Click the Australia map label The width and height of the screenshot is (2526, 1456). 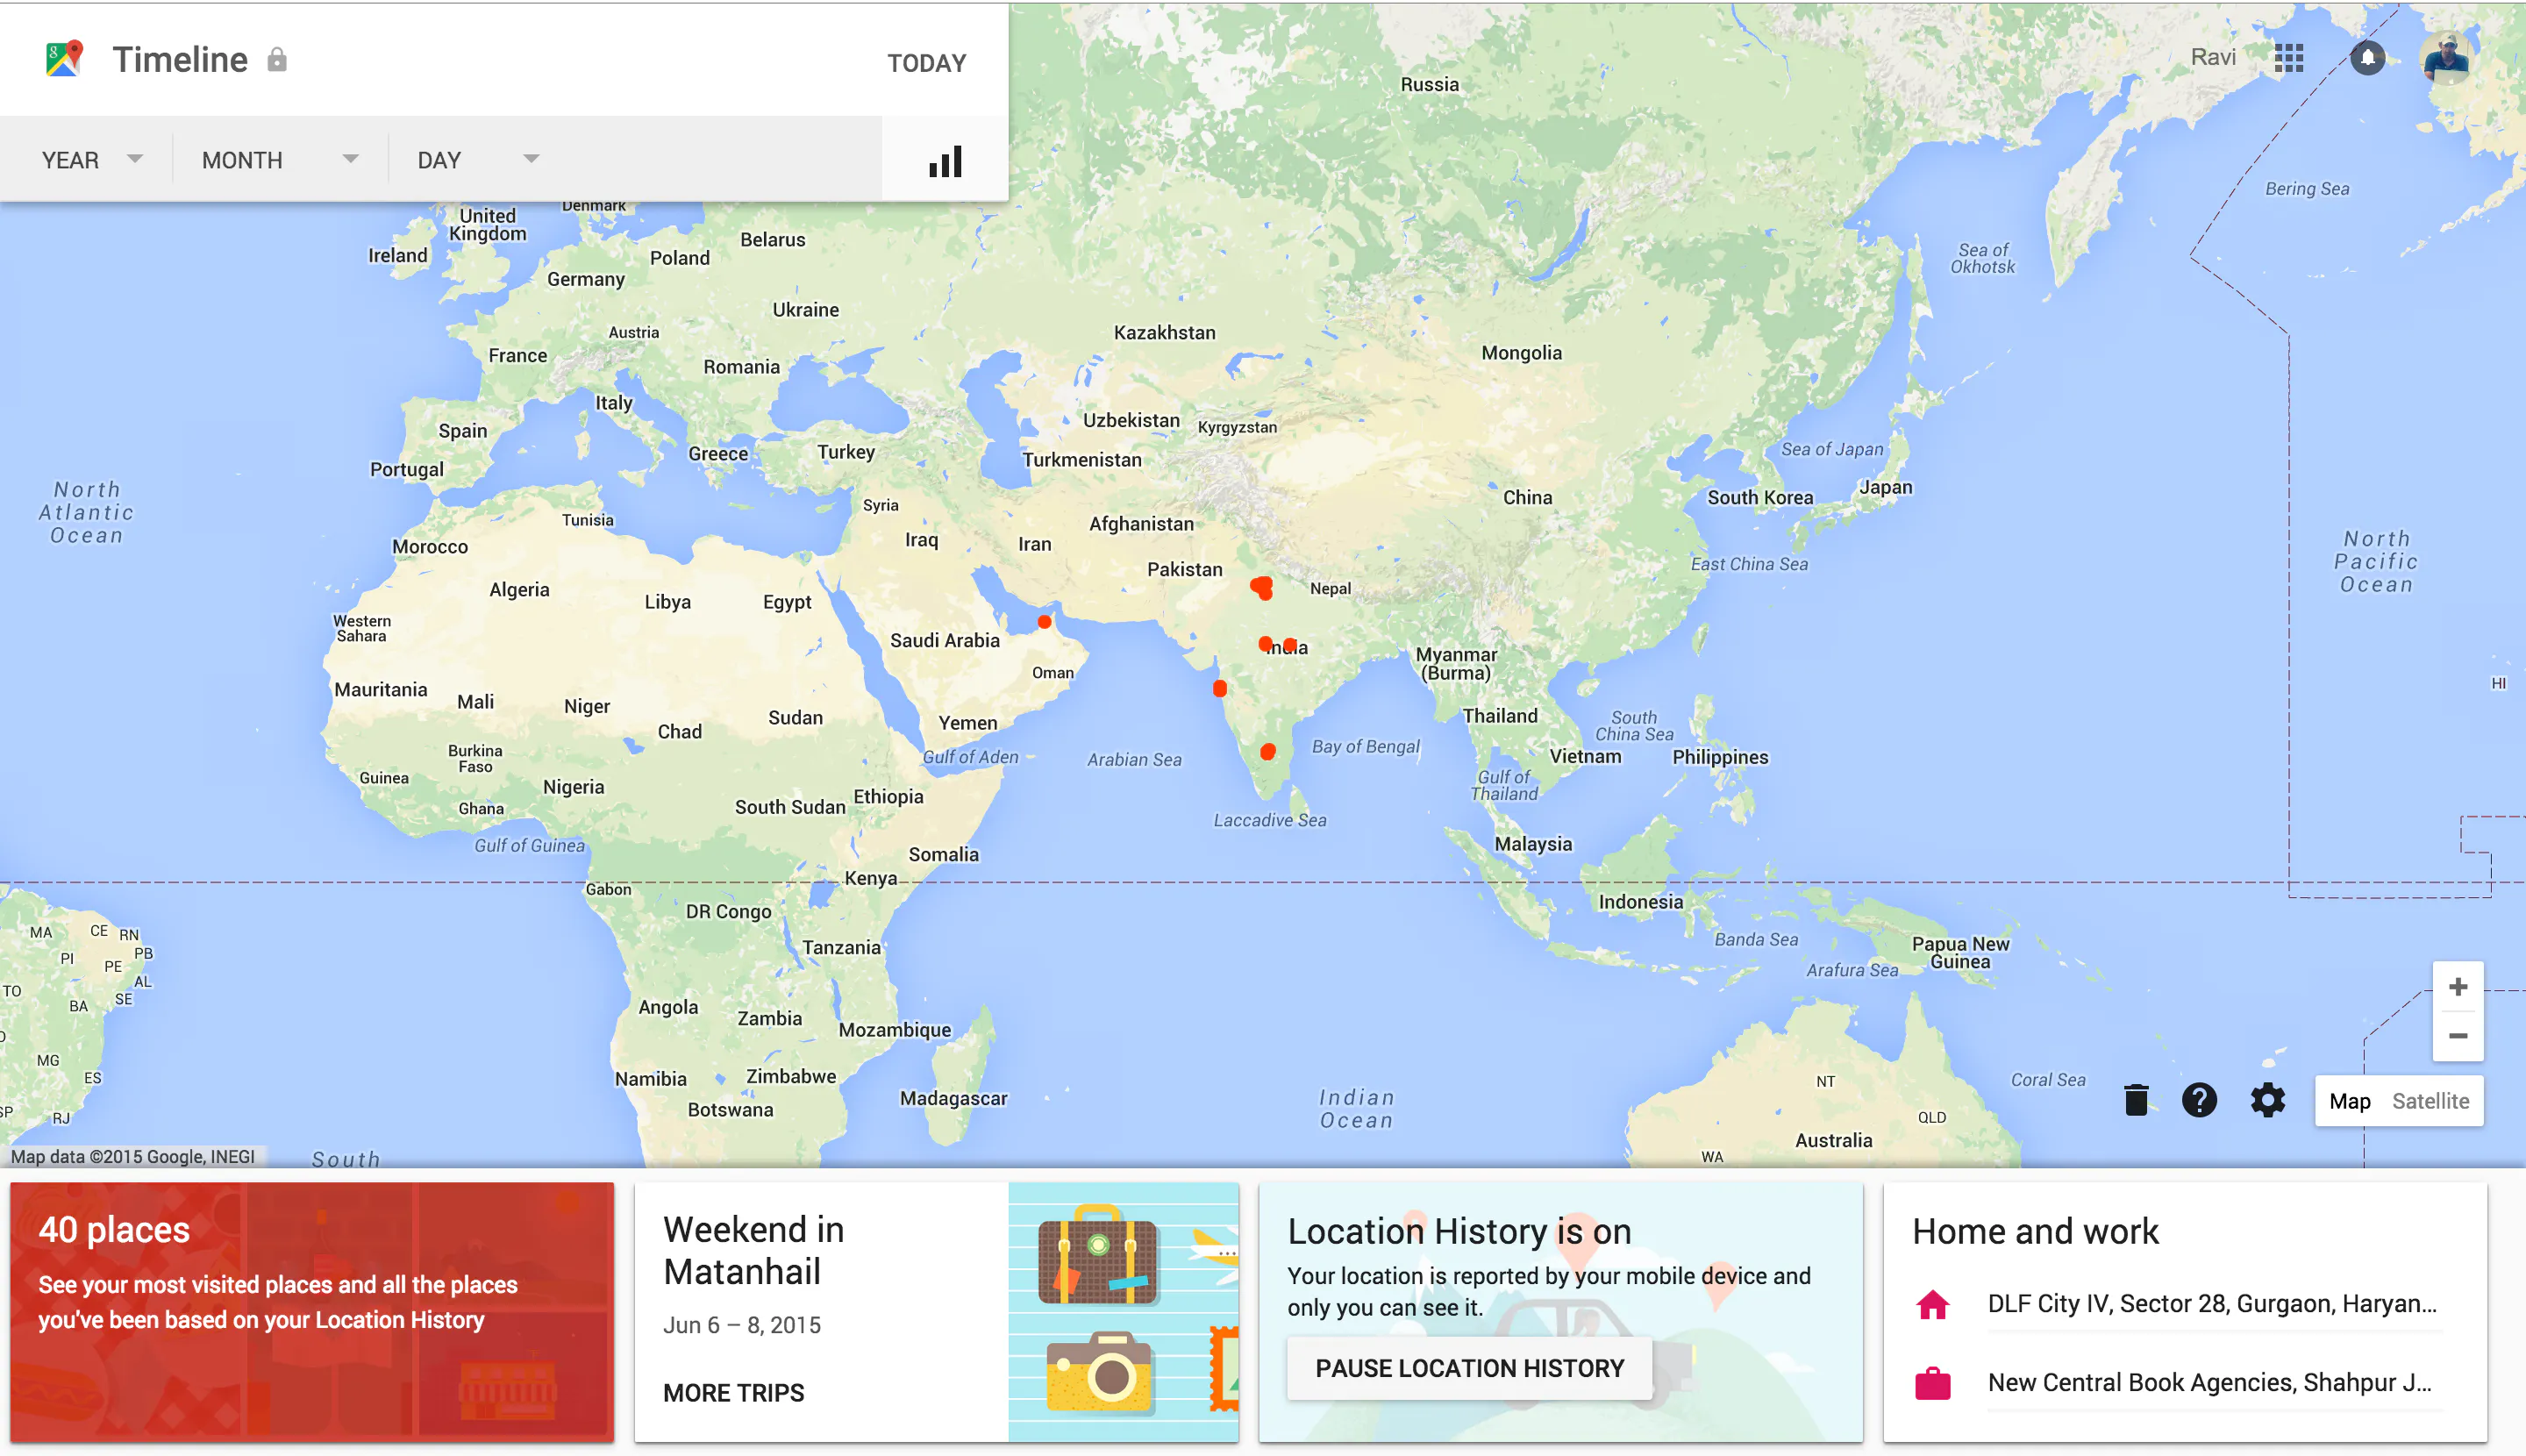tap(1833, 1140)
